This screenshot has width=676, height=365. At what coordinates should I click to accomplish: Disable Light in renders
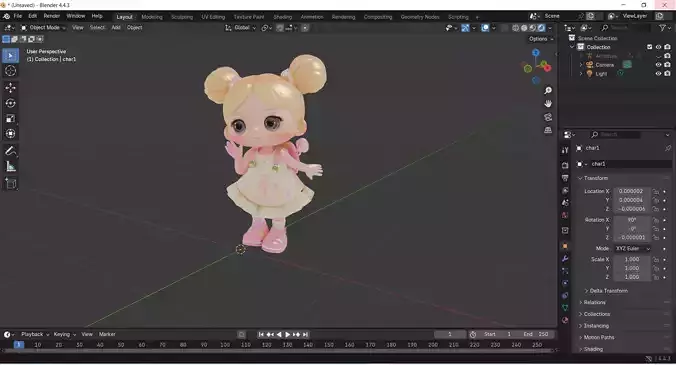click(x=667, y=74)
